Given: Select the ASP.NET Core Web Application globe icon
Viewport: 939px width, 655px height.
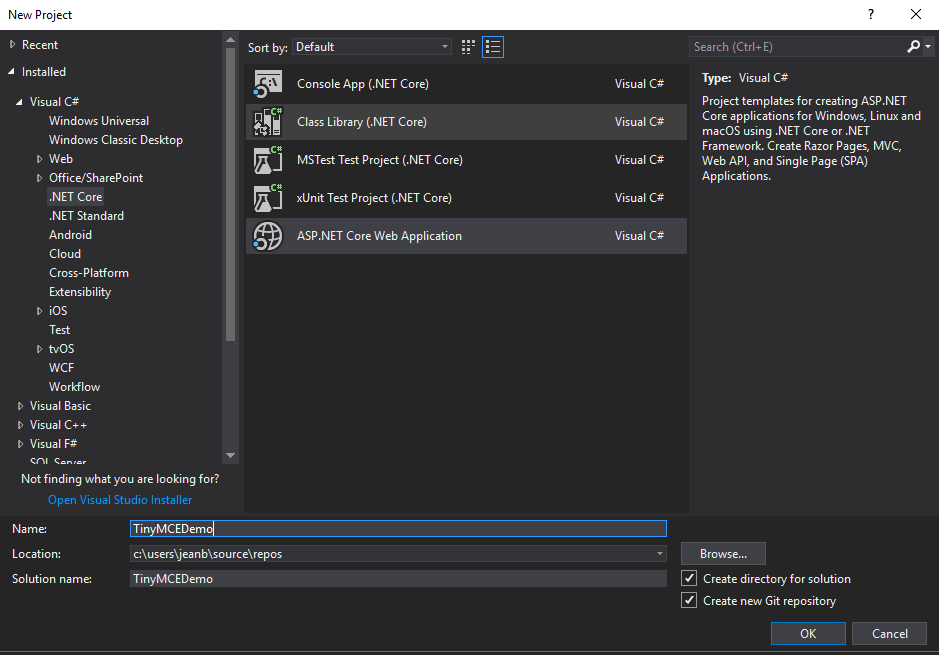Looking at the screenshot, I should click(268, 236).
